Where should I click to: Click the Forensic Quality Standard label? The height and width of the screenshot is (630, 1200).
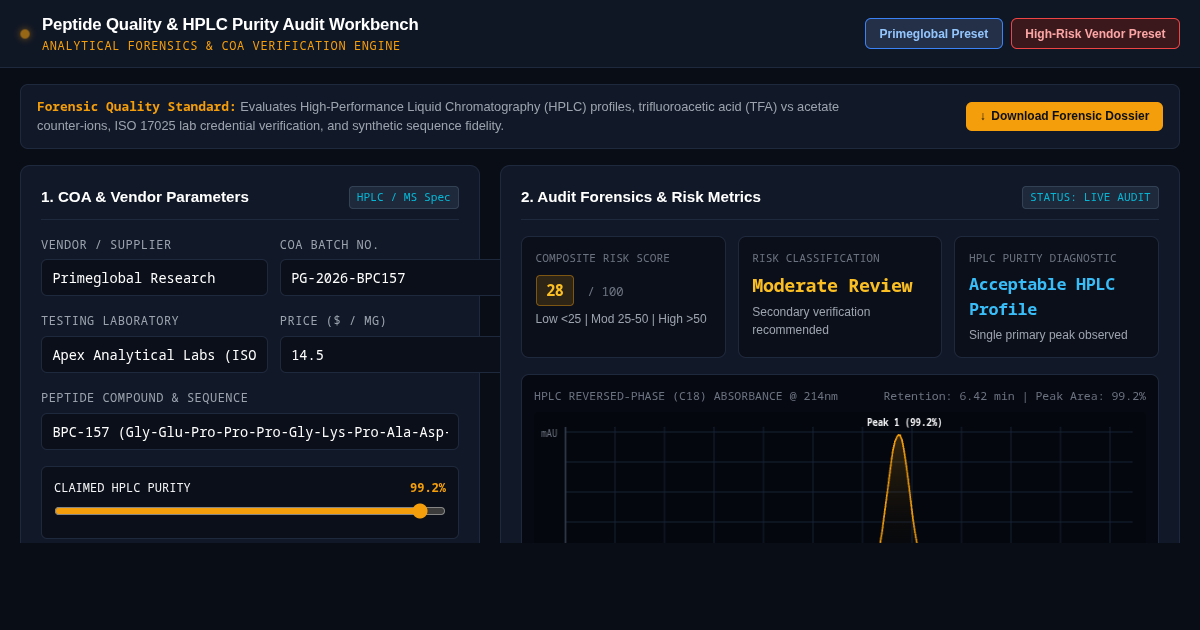click(x=137, y=106)
